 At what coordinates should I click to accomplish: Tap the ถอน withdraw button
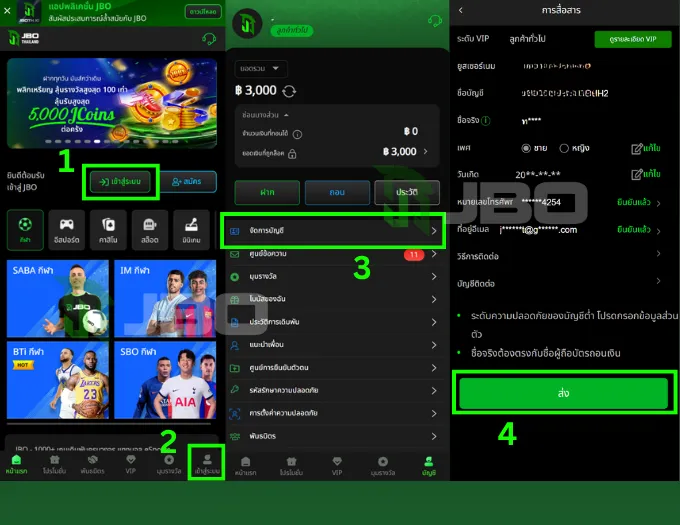click(337, 192)
